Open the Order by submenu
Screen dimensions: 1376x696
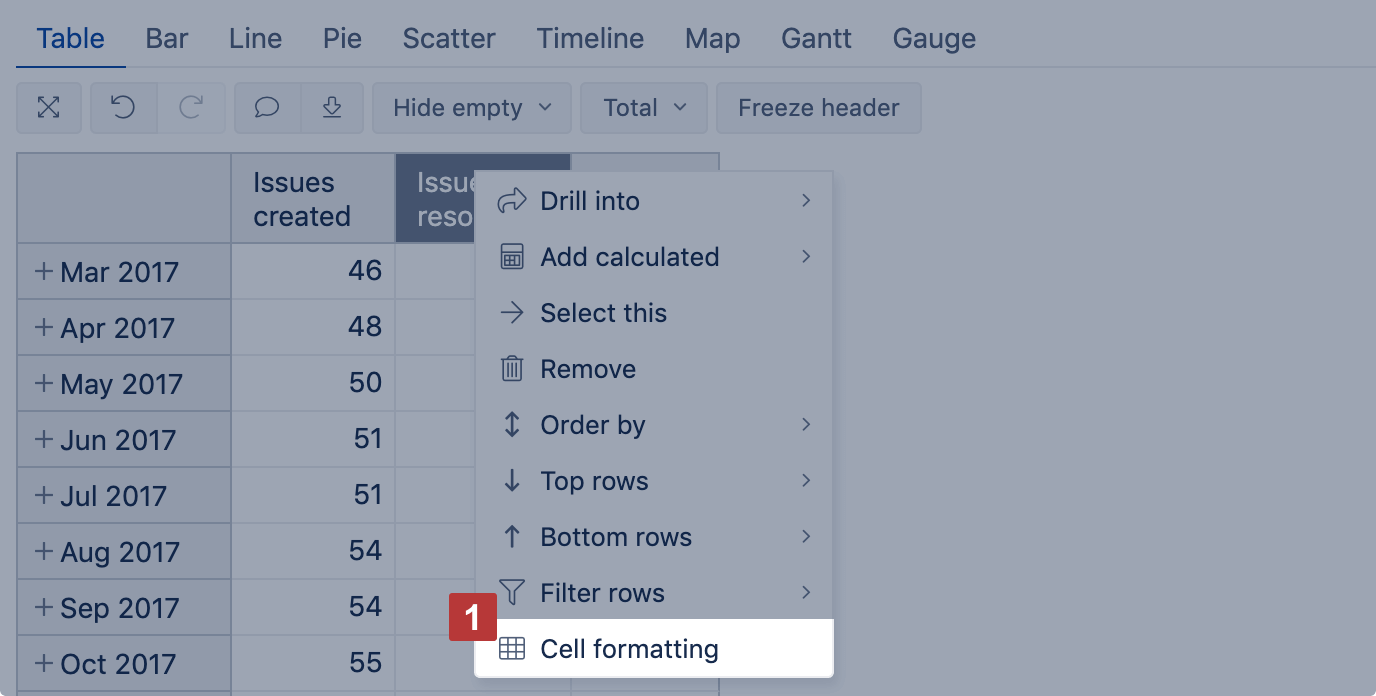(592, 425)
